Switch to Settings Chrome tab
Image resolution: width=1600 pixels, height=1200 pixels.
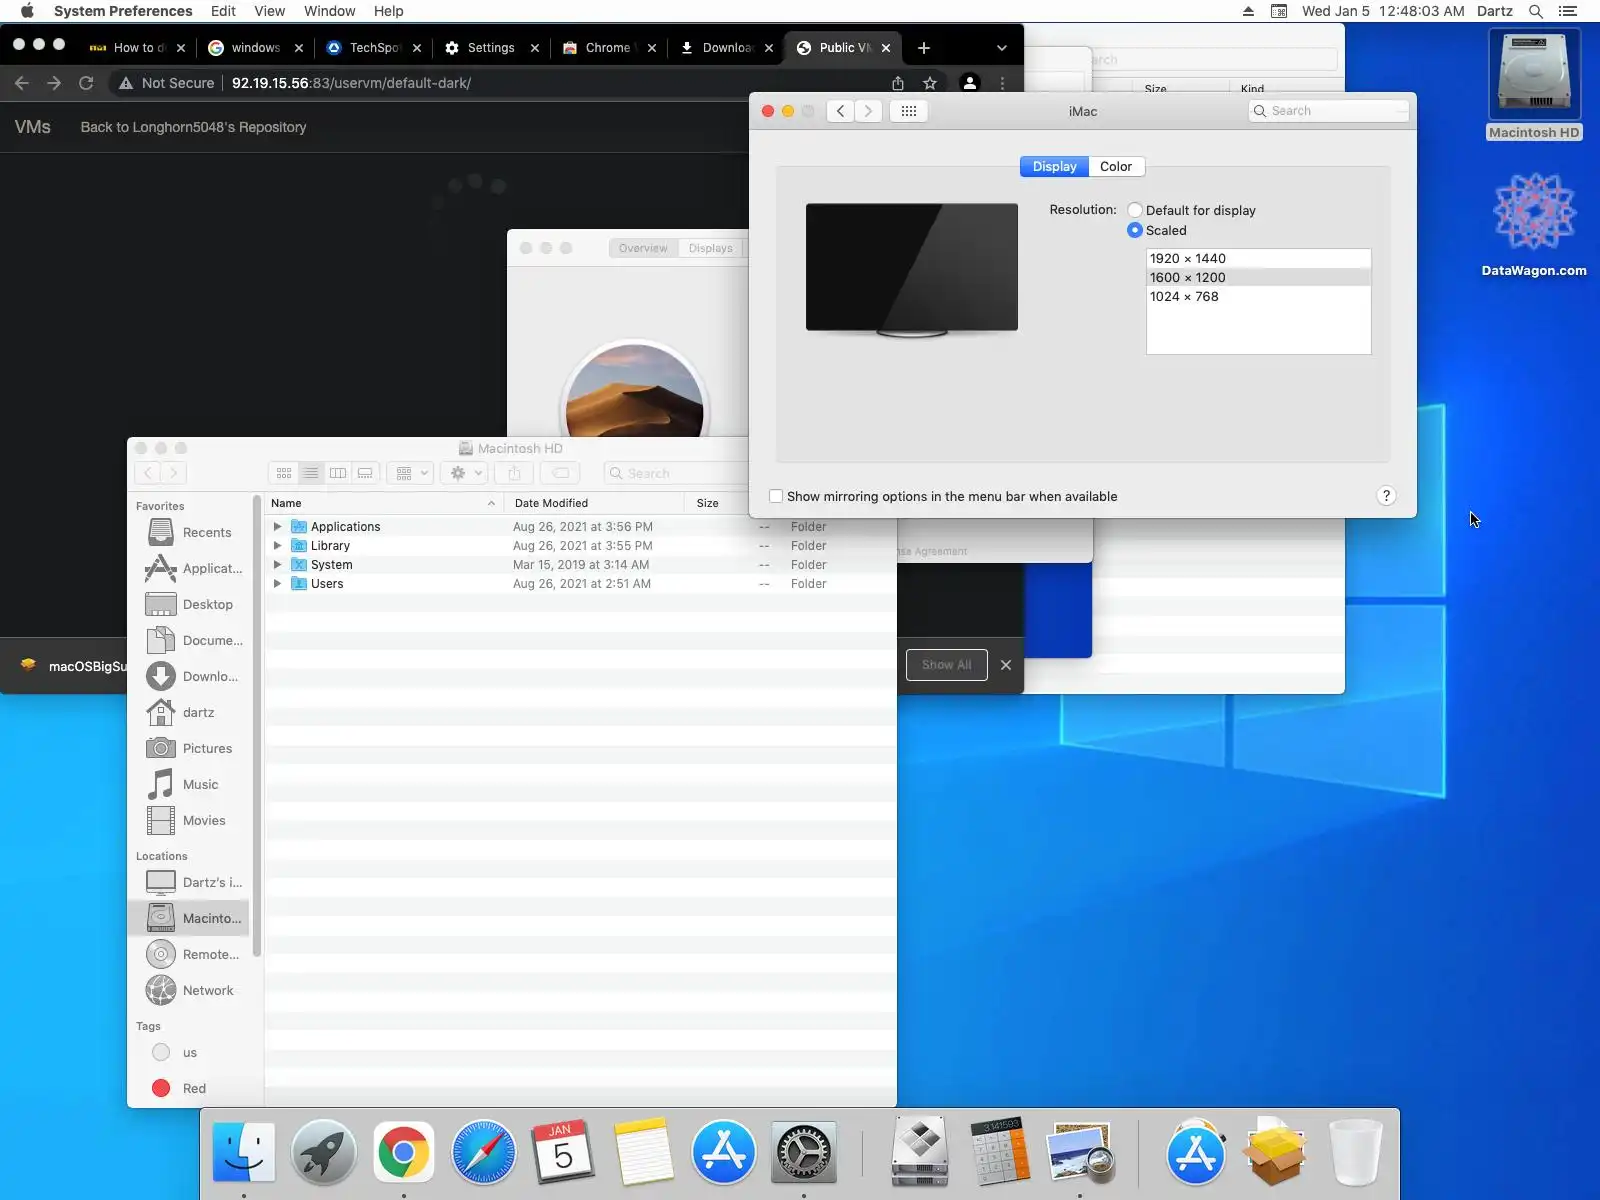point(490,48)
